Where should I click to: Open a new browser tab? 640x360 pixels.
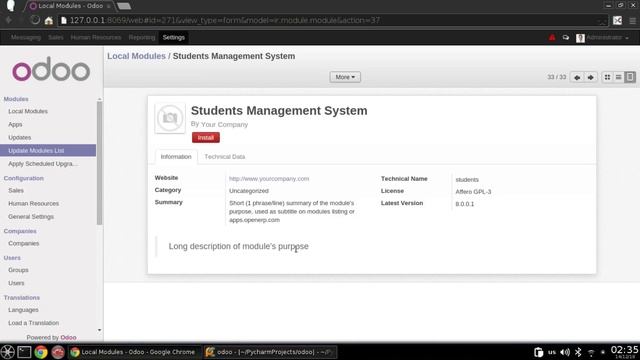(124, 6)
